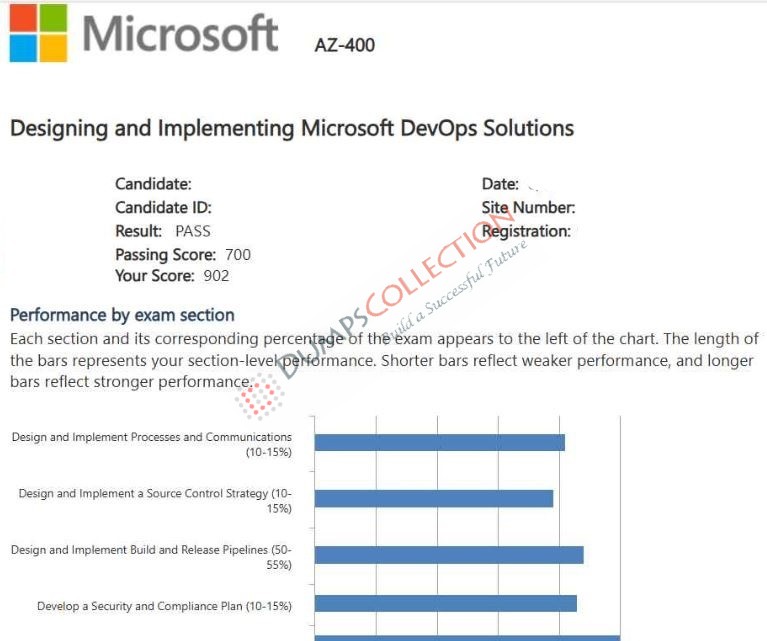This screenshot has height=641, width=767.
Task: Click the Build and Release Pipelines bar
Action: (x=449, y=555)
